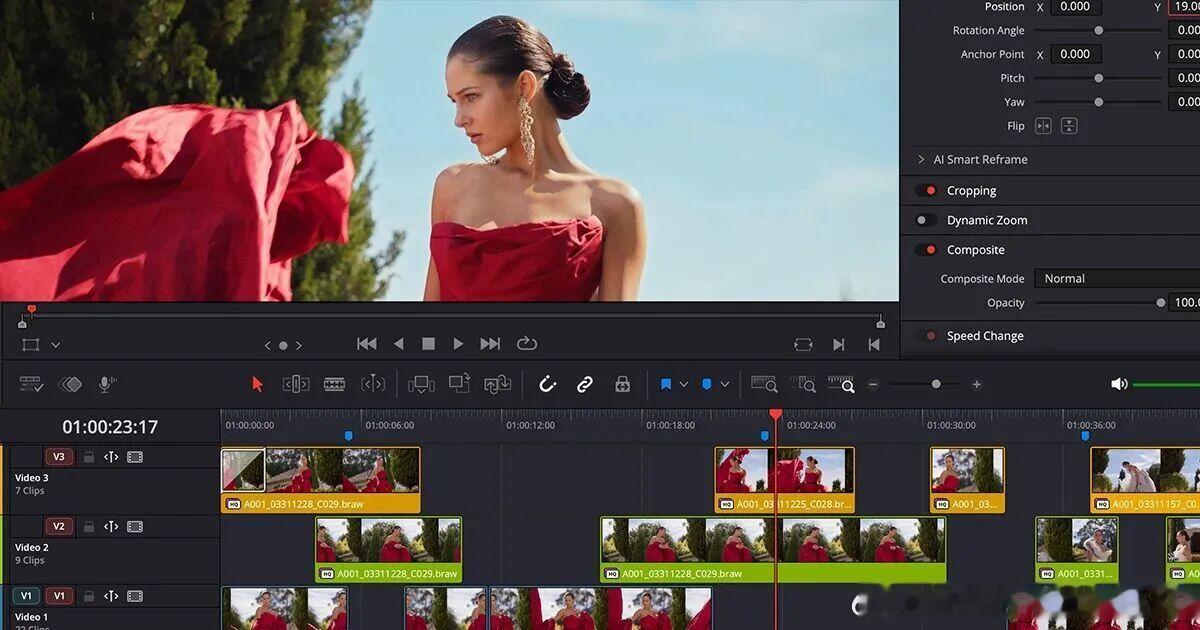Click Go to Previous Edit icon
The height and width of the screenshot is (630, 1200).
(x=874, y=344)
